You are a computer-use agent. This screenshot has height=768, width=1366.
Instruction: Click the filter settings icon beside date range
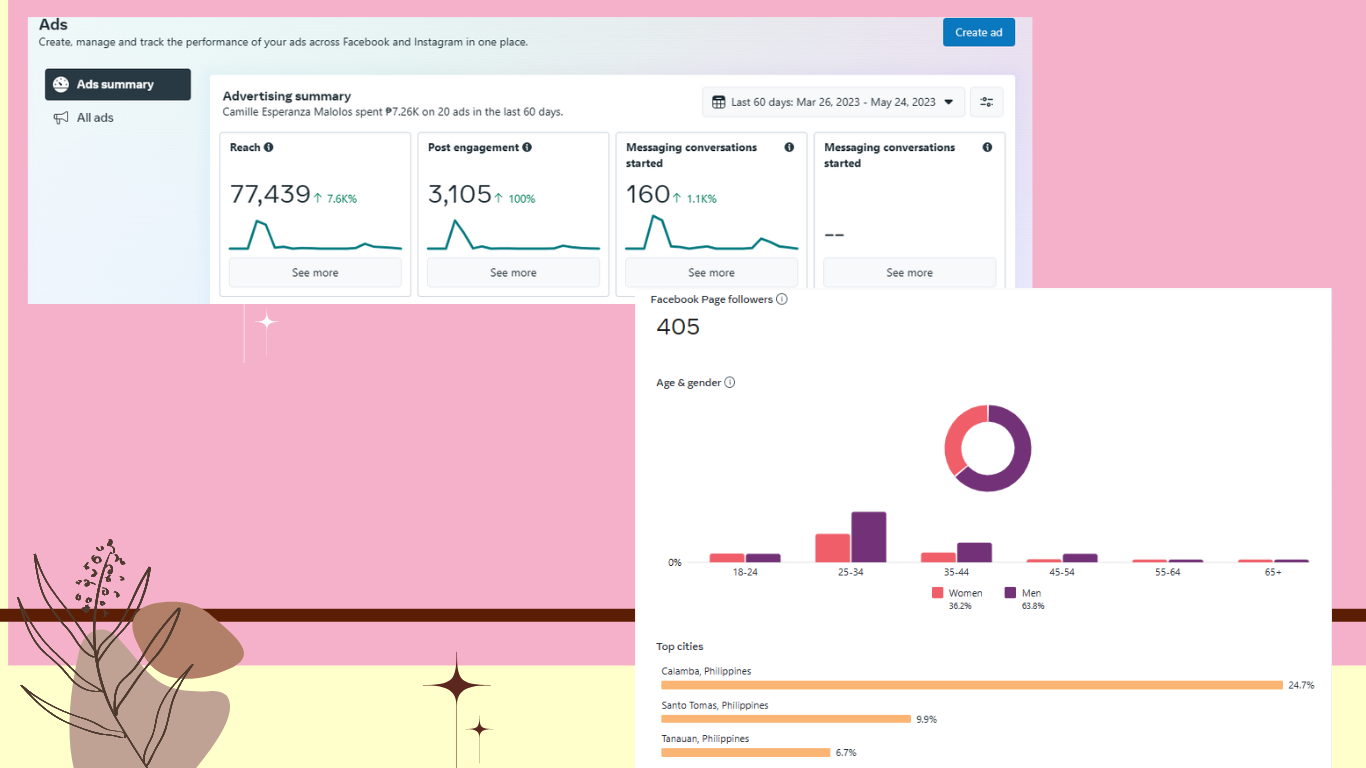click(x=987, y=102)
